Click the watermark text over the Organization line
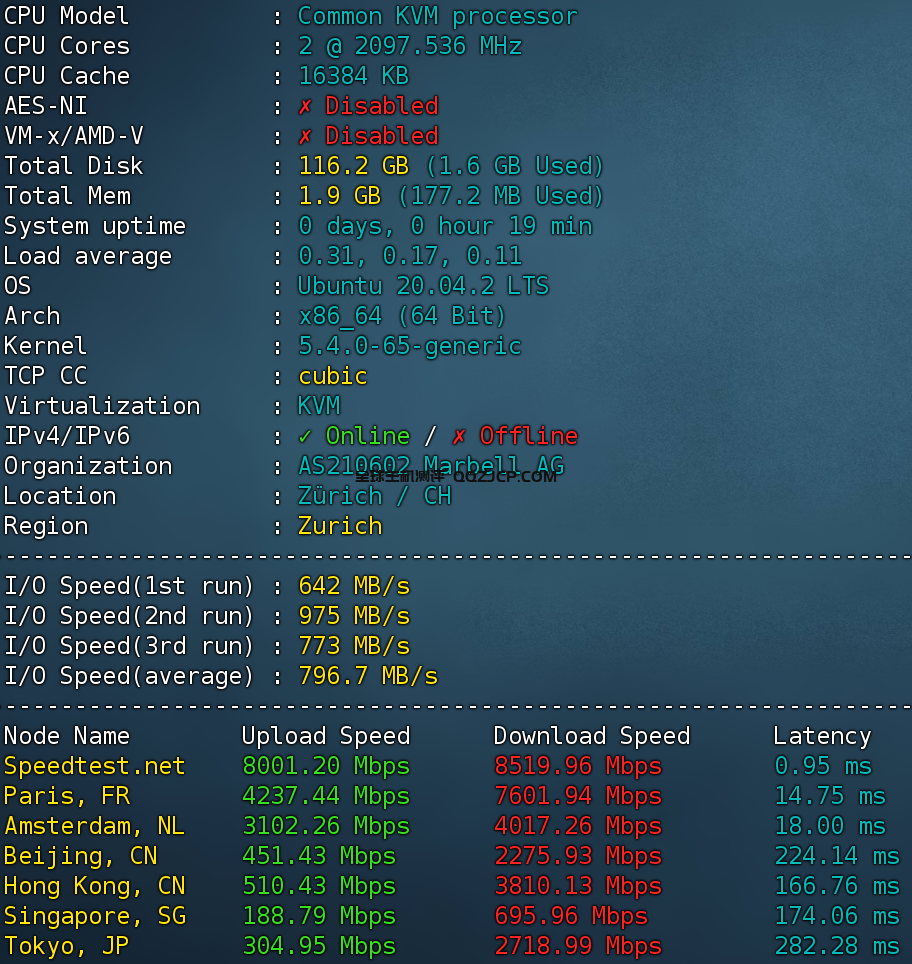This screenshot has height=964, width=912. pyautogui.click(x=455, y=476)
